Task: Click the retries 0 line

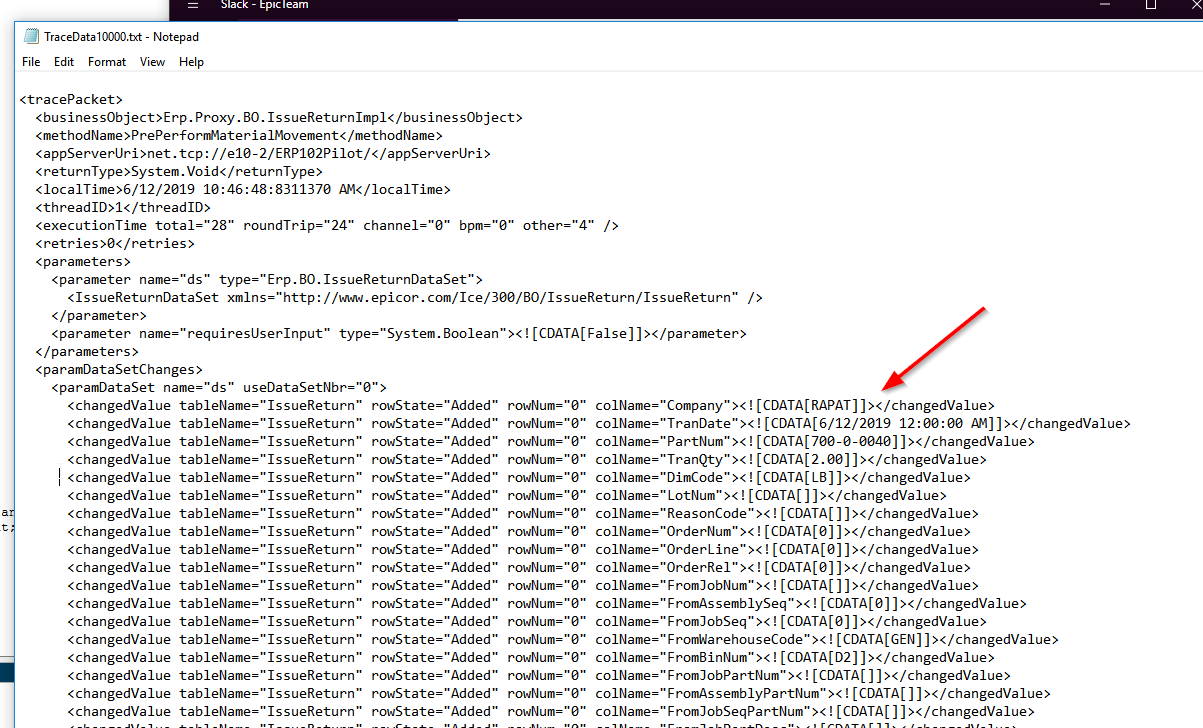Action: tap(115, 244)
